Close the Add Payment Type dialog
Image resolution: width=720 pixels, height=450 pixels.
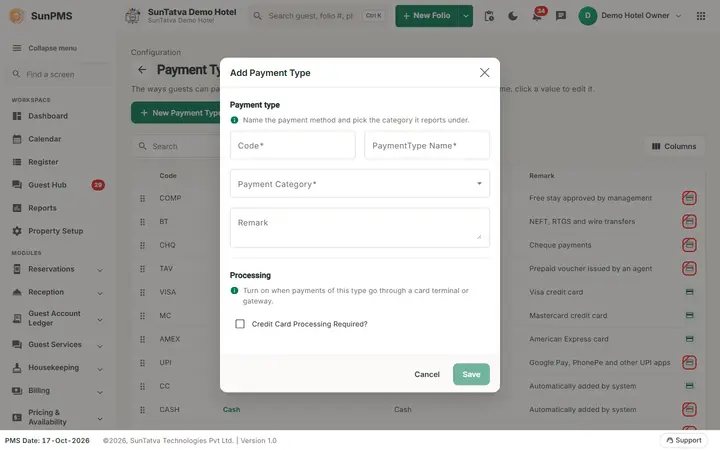[484, 73]
